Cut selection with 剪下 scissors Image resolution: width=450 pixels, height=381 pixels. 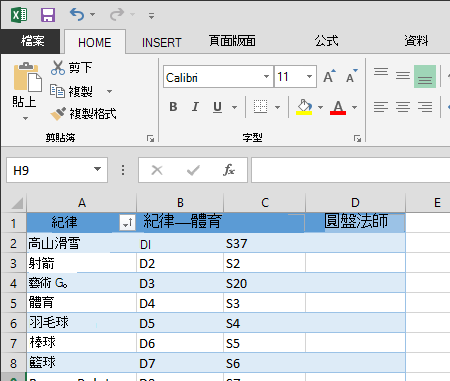pyautogui.click(x=71, y=68)
